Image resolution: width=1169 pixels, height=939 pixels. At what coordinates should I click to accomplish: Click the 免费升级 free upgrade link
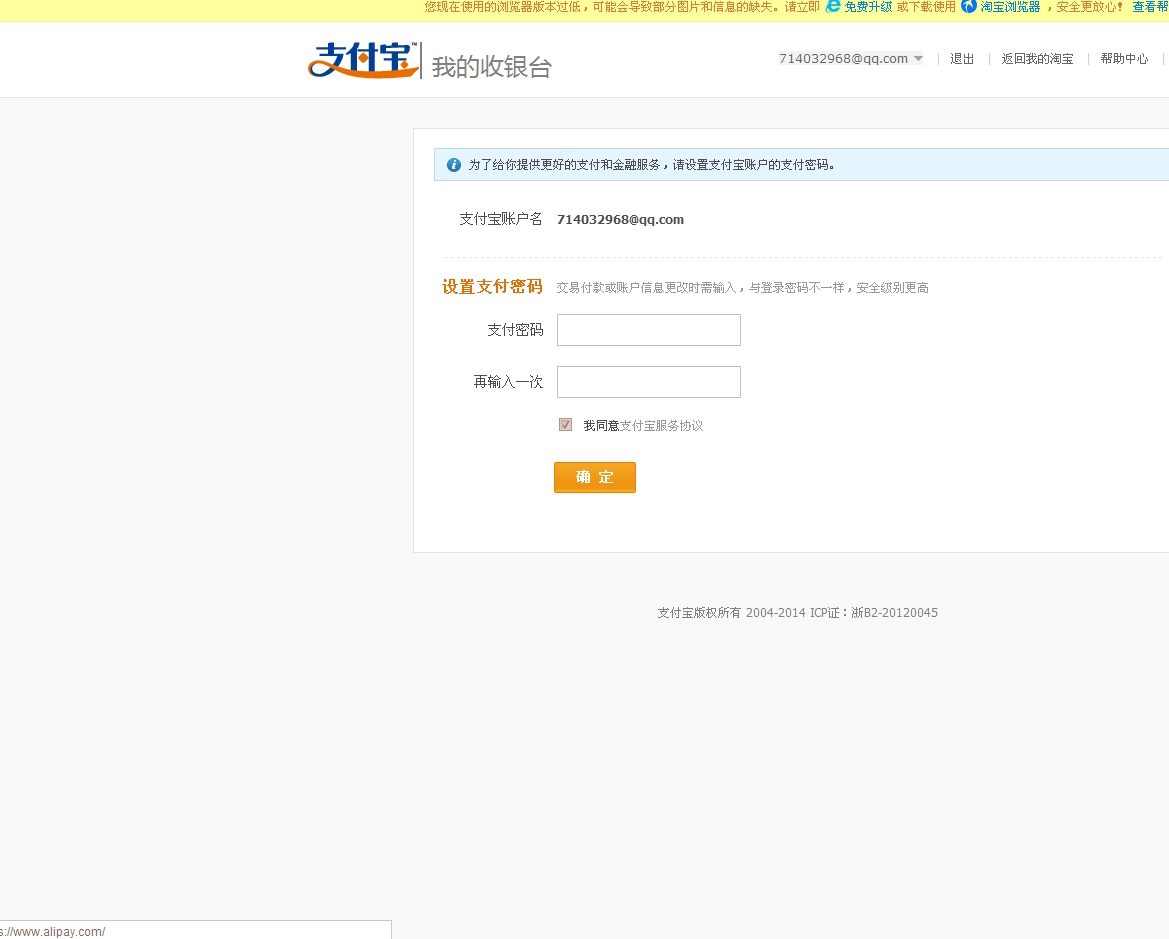866,7
